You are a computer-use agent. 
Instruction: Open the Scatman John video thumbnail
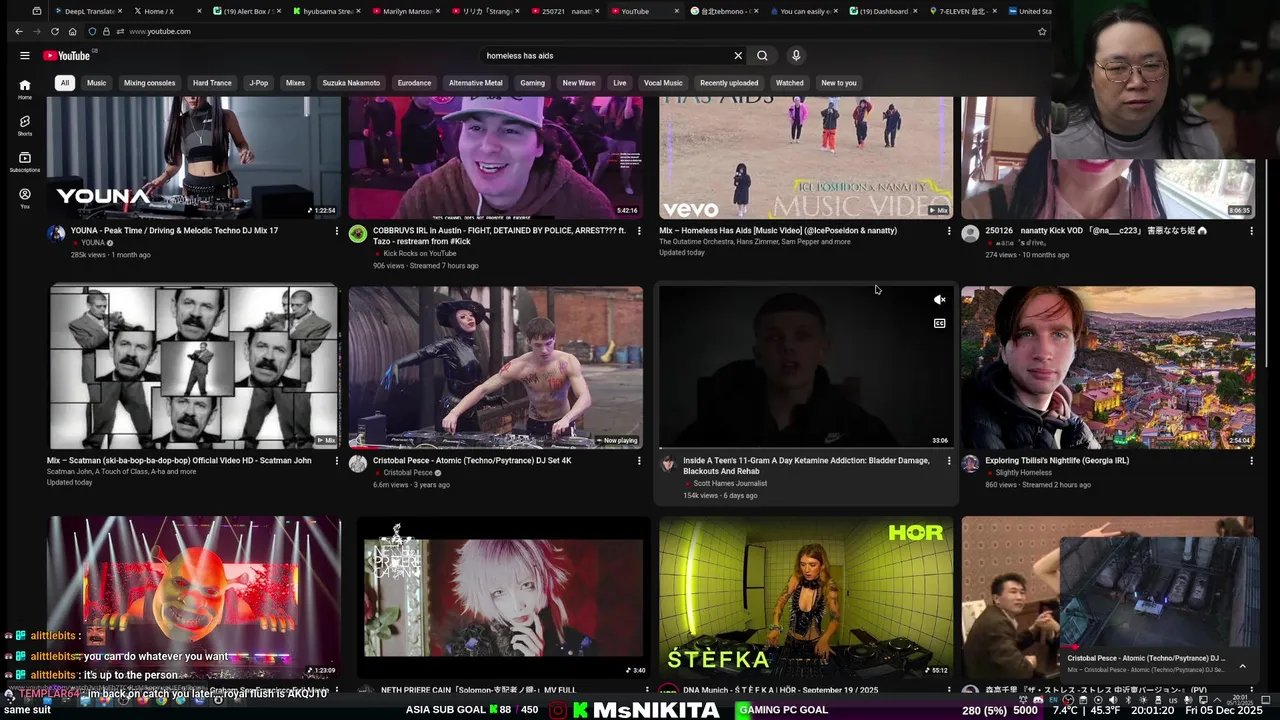point(194,367)
